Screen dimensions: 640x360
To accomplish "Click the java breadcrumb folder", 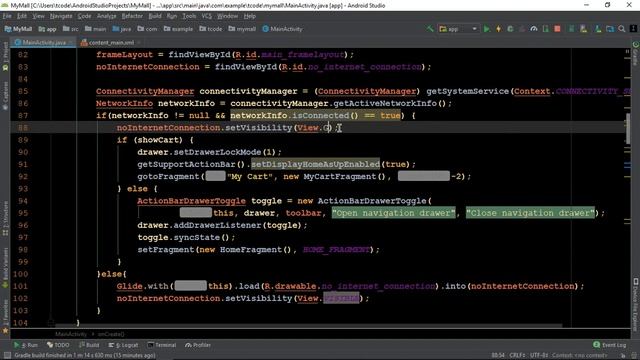I will pyautogui.click(x=122, y=29).
